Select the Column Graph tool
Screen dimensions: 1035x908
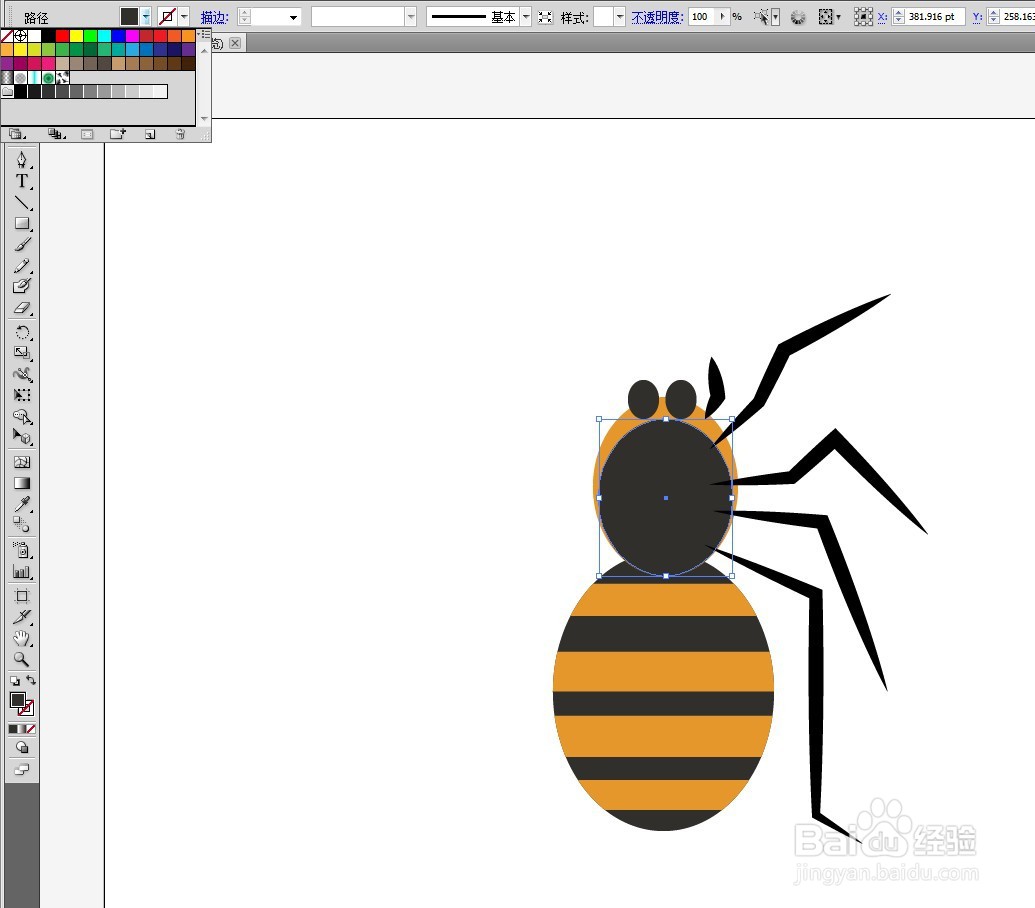pos(22,572)
